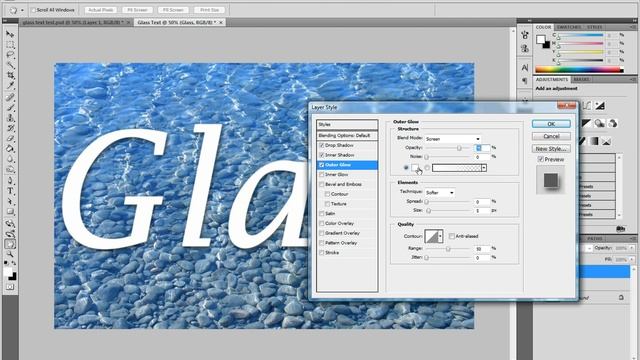This screenshot has width=640, height=360.
Task: Choose the gradient glow radio button
Action: (427, 168)
